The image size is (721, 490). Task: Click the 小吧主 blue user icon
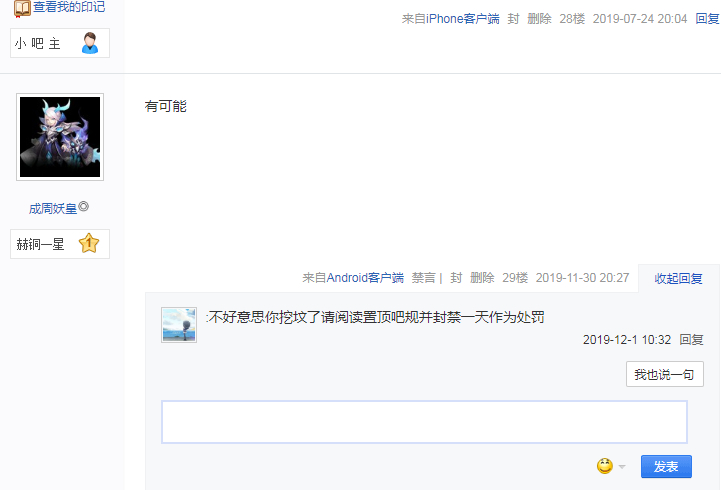pos(90,43)
